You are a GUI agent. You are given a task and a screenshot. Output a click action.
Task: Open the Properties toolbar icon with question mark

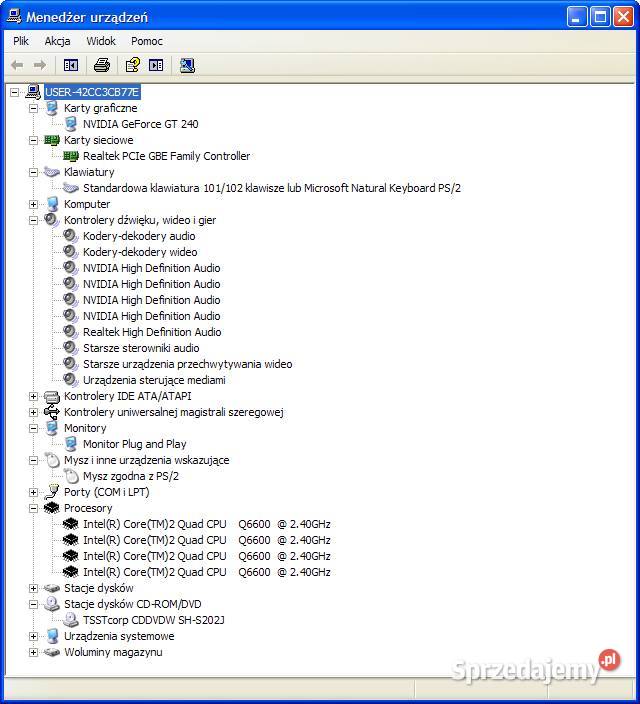coord(132,66)
